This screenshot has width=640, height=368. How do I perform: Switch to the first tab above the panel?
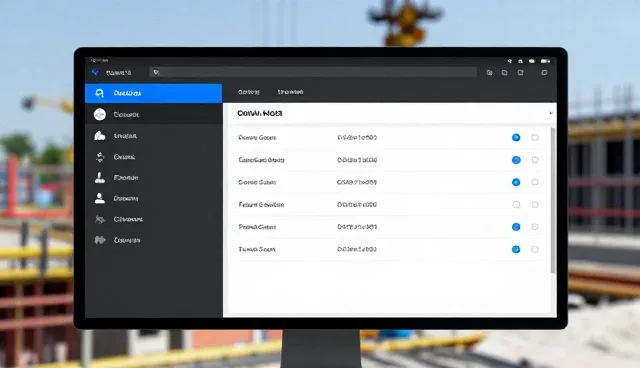click(x=249, y=92)
